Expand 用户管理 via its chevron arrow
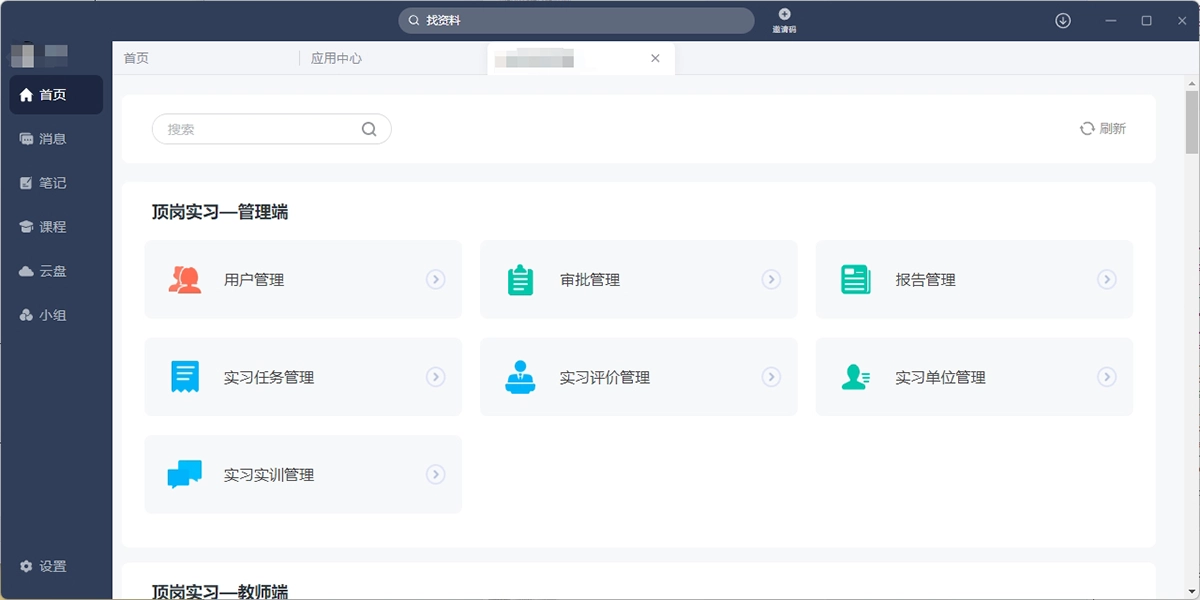The width and height of the screenshot is (1200, 600). point(435,280)
